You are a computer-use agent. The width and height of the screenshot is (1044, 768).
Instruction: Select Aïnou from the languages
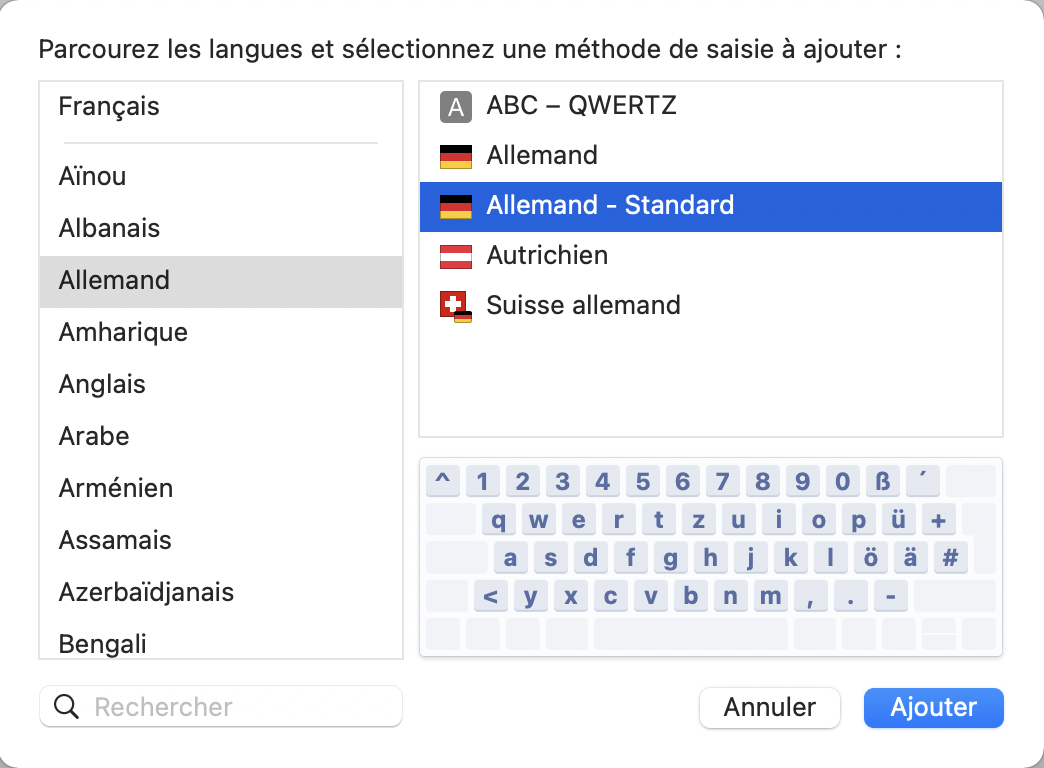point(92,177)
